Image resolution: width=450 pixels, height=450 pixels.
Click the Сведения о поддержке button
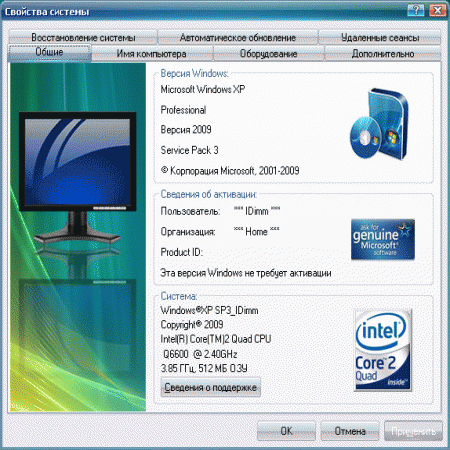click(211, 387)
